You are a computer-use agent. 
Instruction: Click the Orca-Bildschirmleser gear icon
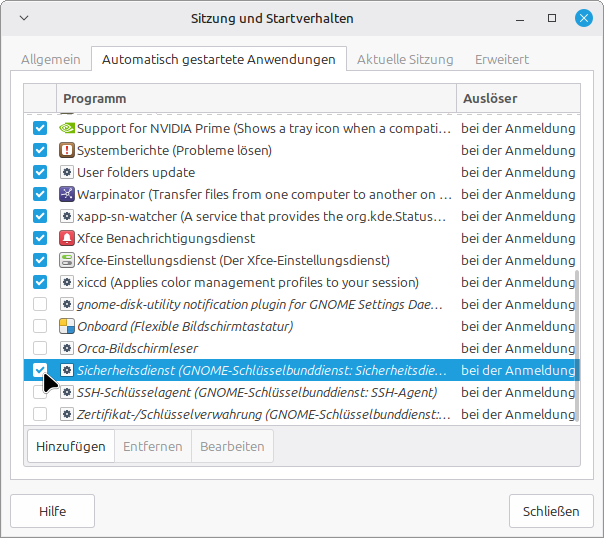tap(67, 348)
